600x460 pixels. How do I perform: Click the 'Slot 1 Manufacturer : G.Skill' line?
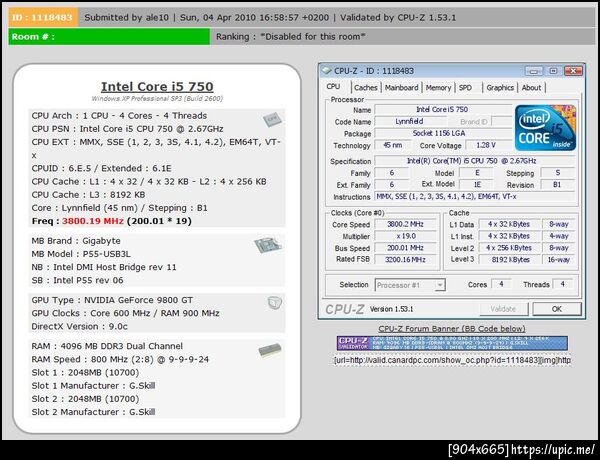pyautogui.click(x=93, y=386)
